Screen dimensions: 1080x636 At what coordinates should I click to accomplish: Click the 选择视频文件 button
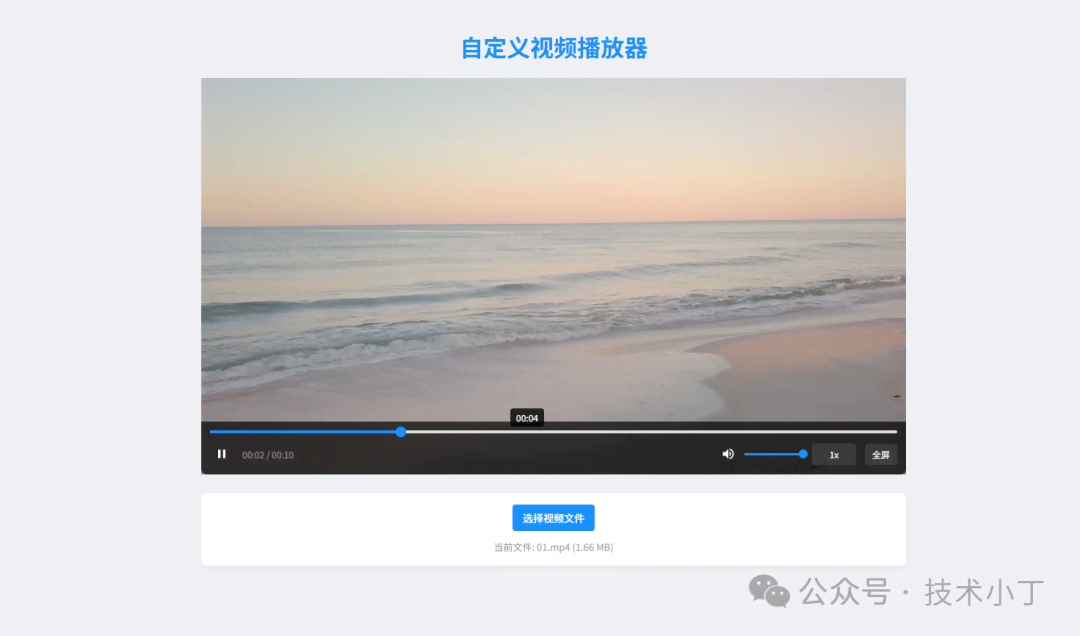[553, 518]
